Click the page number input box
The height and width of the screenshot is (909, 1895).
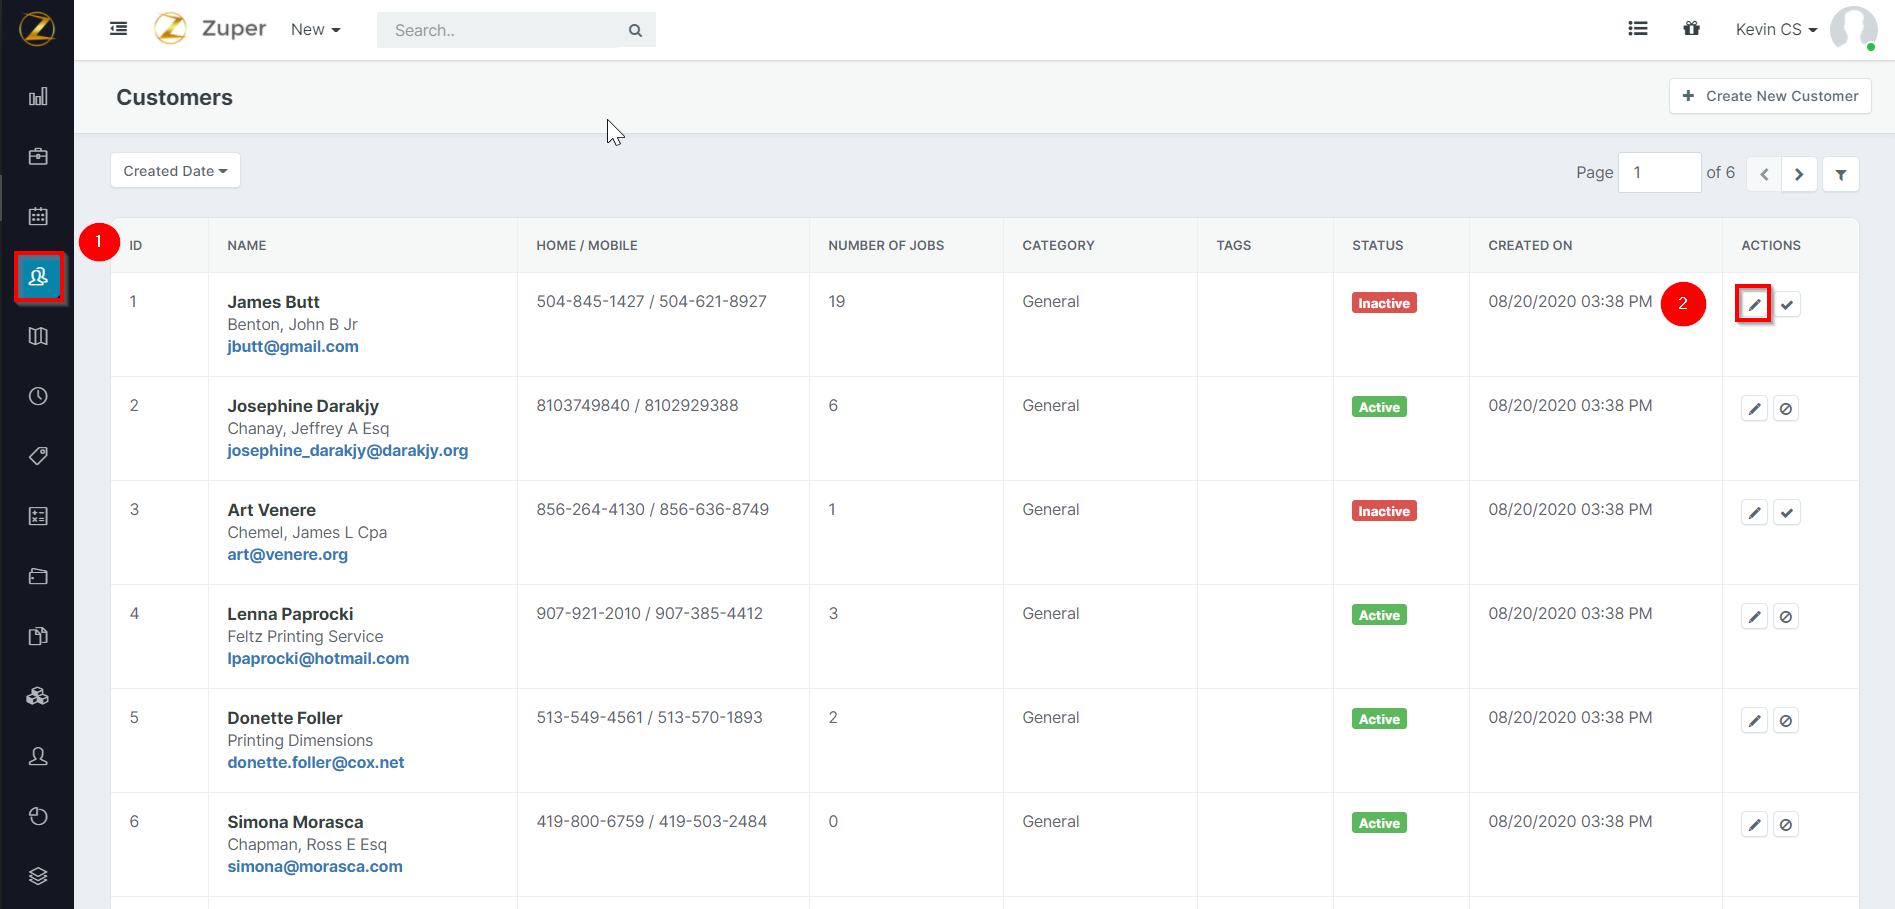click(x=1659, y=172)
